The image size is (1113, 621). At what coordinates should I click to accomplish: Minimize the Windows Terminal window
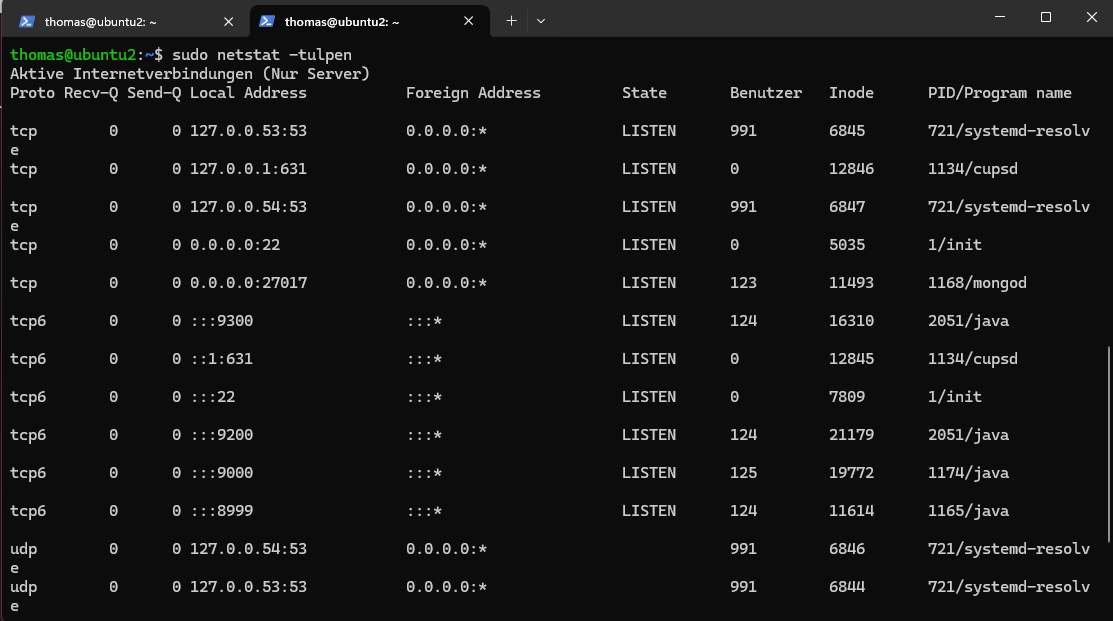(999, 17)
